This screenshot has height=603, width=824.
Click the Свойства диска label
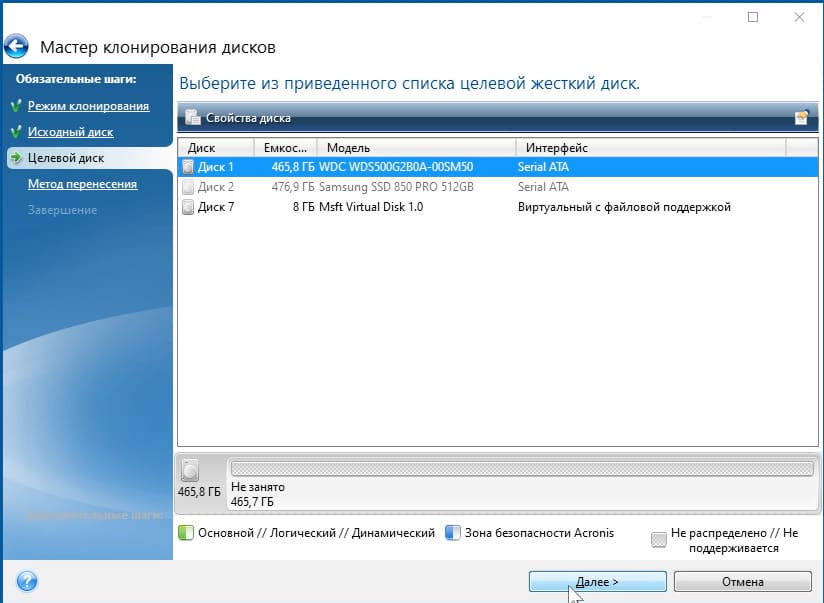[x=248, y=118]
